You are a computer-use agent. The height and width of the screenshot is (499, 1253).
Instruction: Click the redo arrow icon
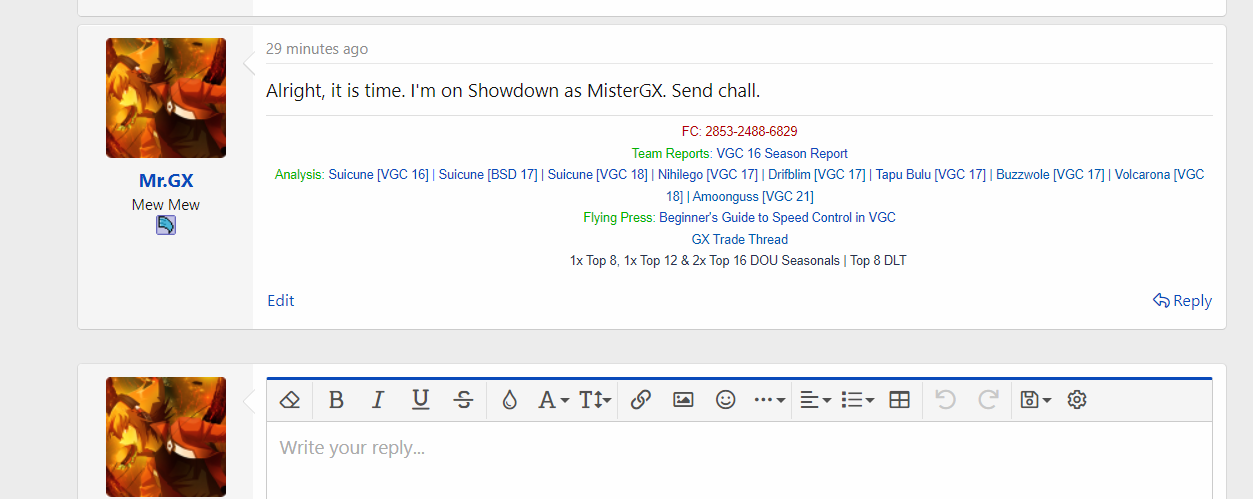[x=988, y=400]
